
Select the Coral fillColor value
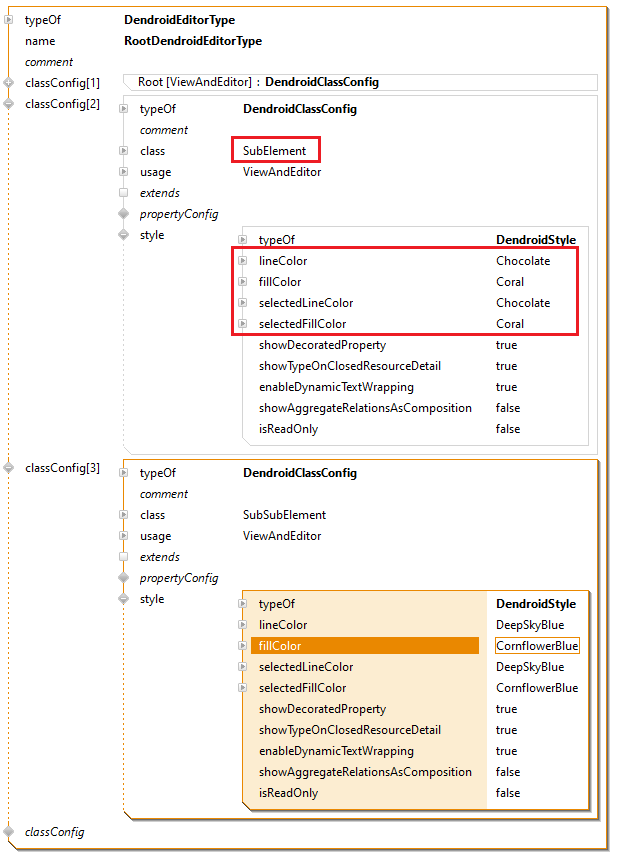tap(510, 282)
